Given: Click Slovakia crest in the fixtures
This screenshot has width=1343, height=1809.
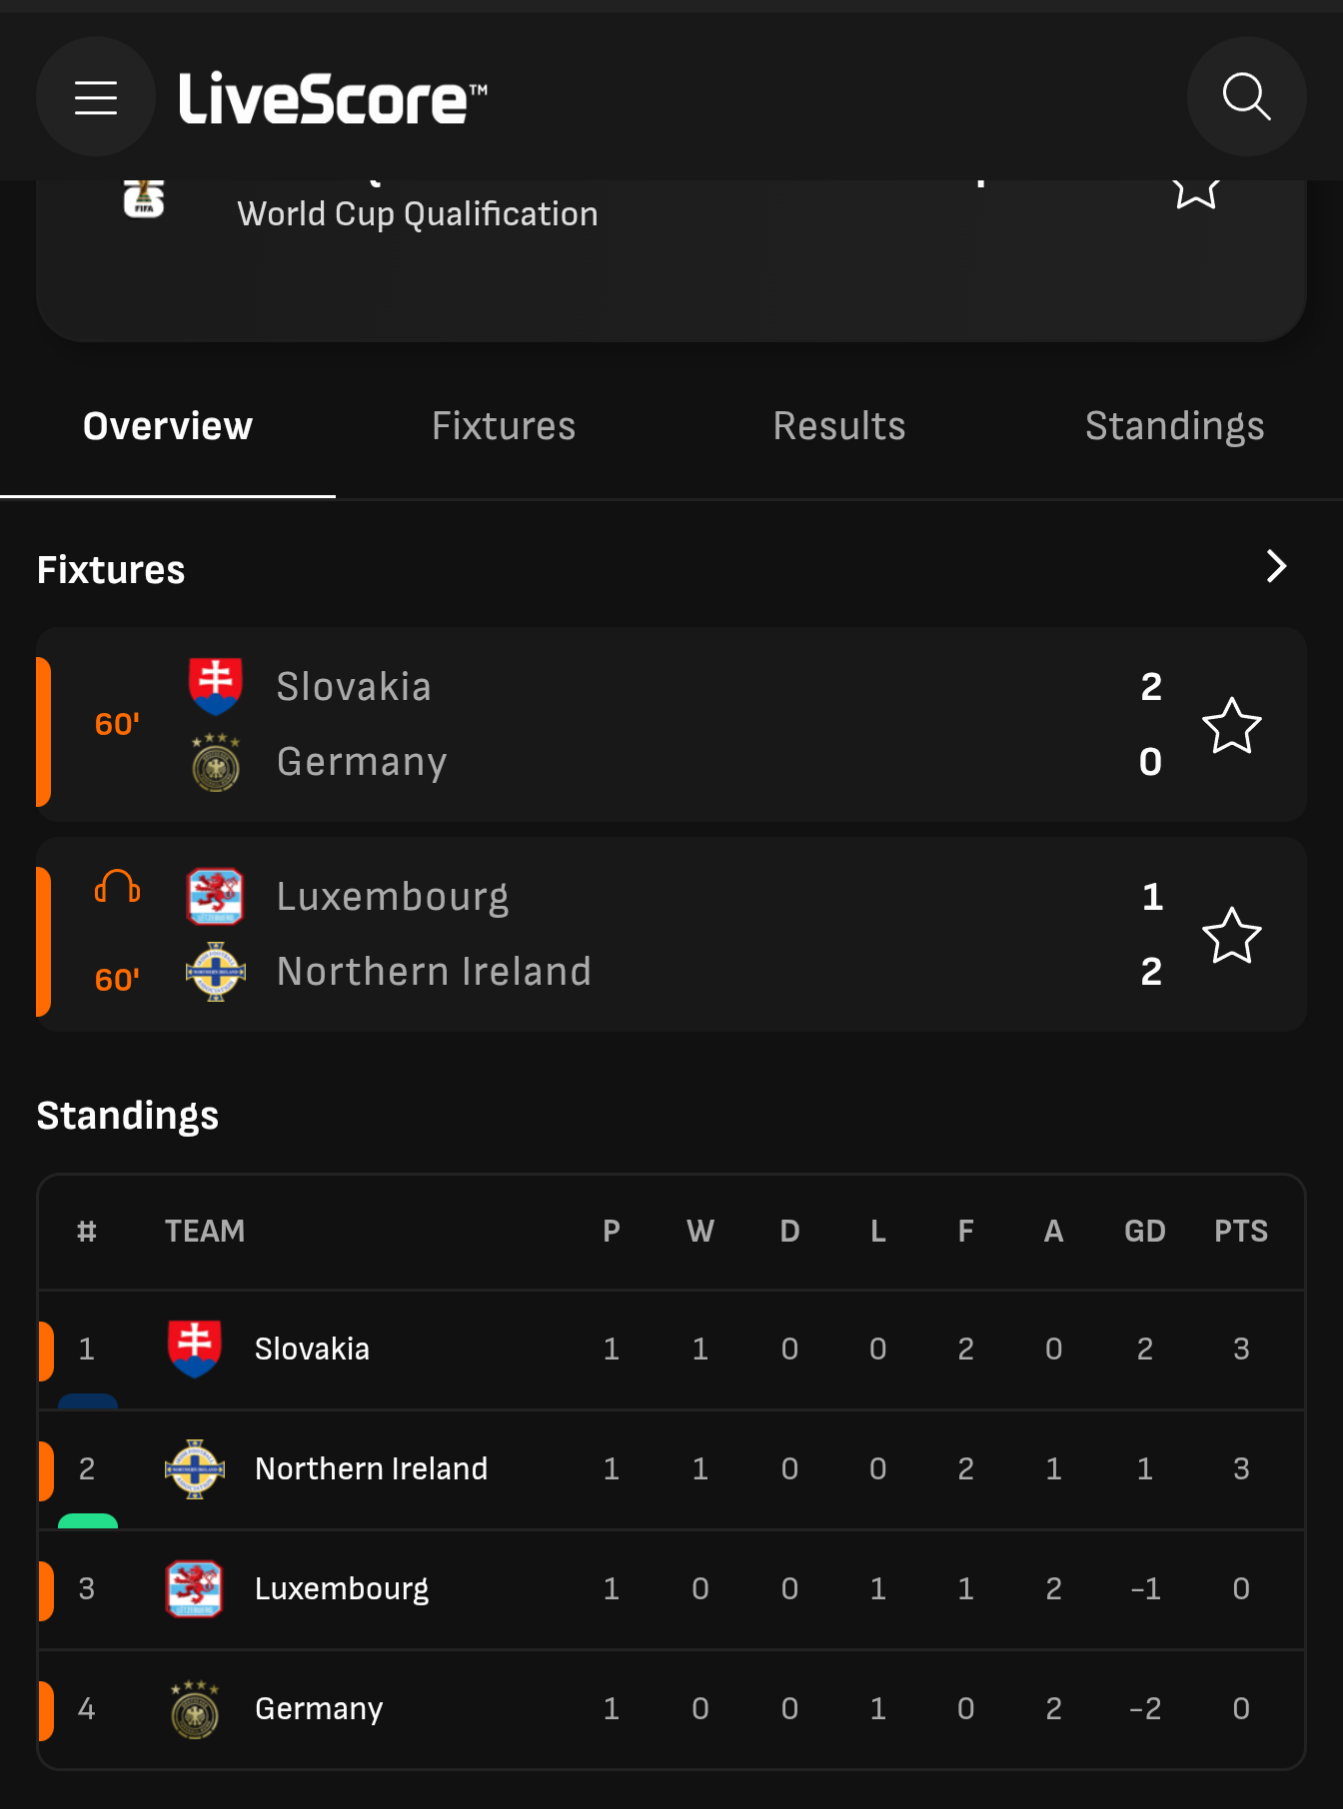Looking at the screenshot, I should pos(215,686).
